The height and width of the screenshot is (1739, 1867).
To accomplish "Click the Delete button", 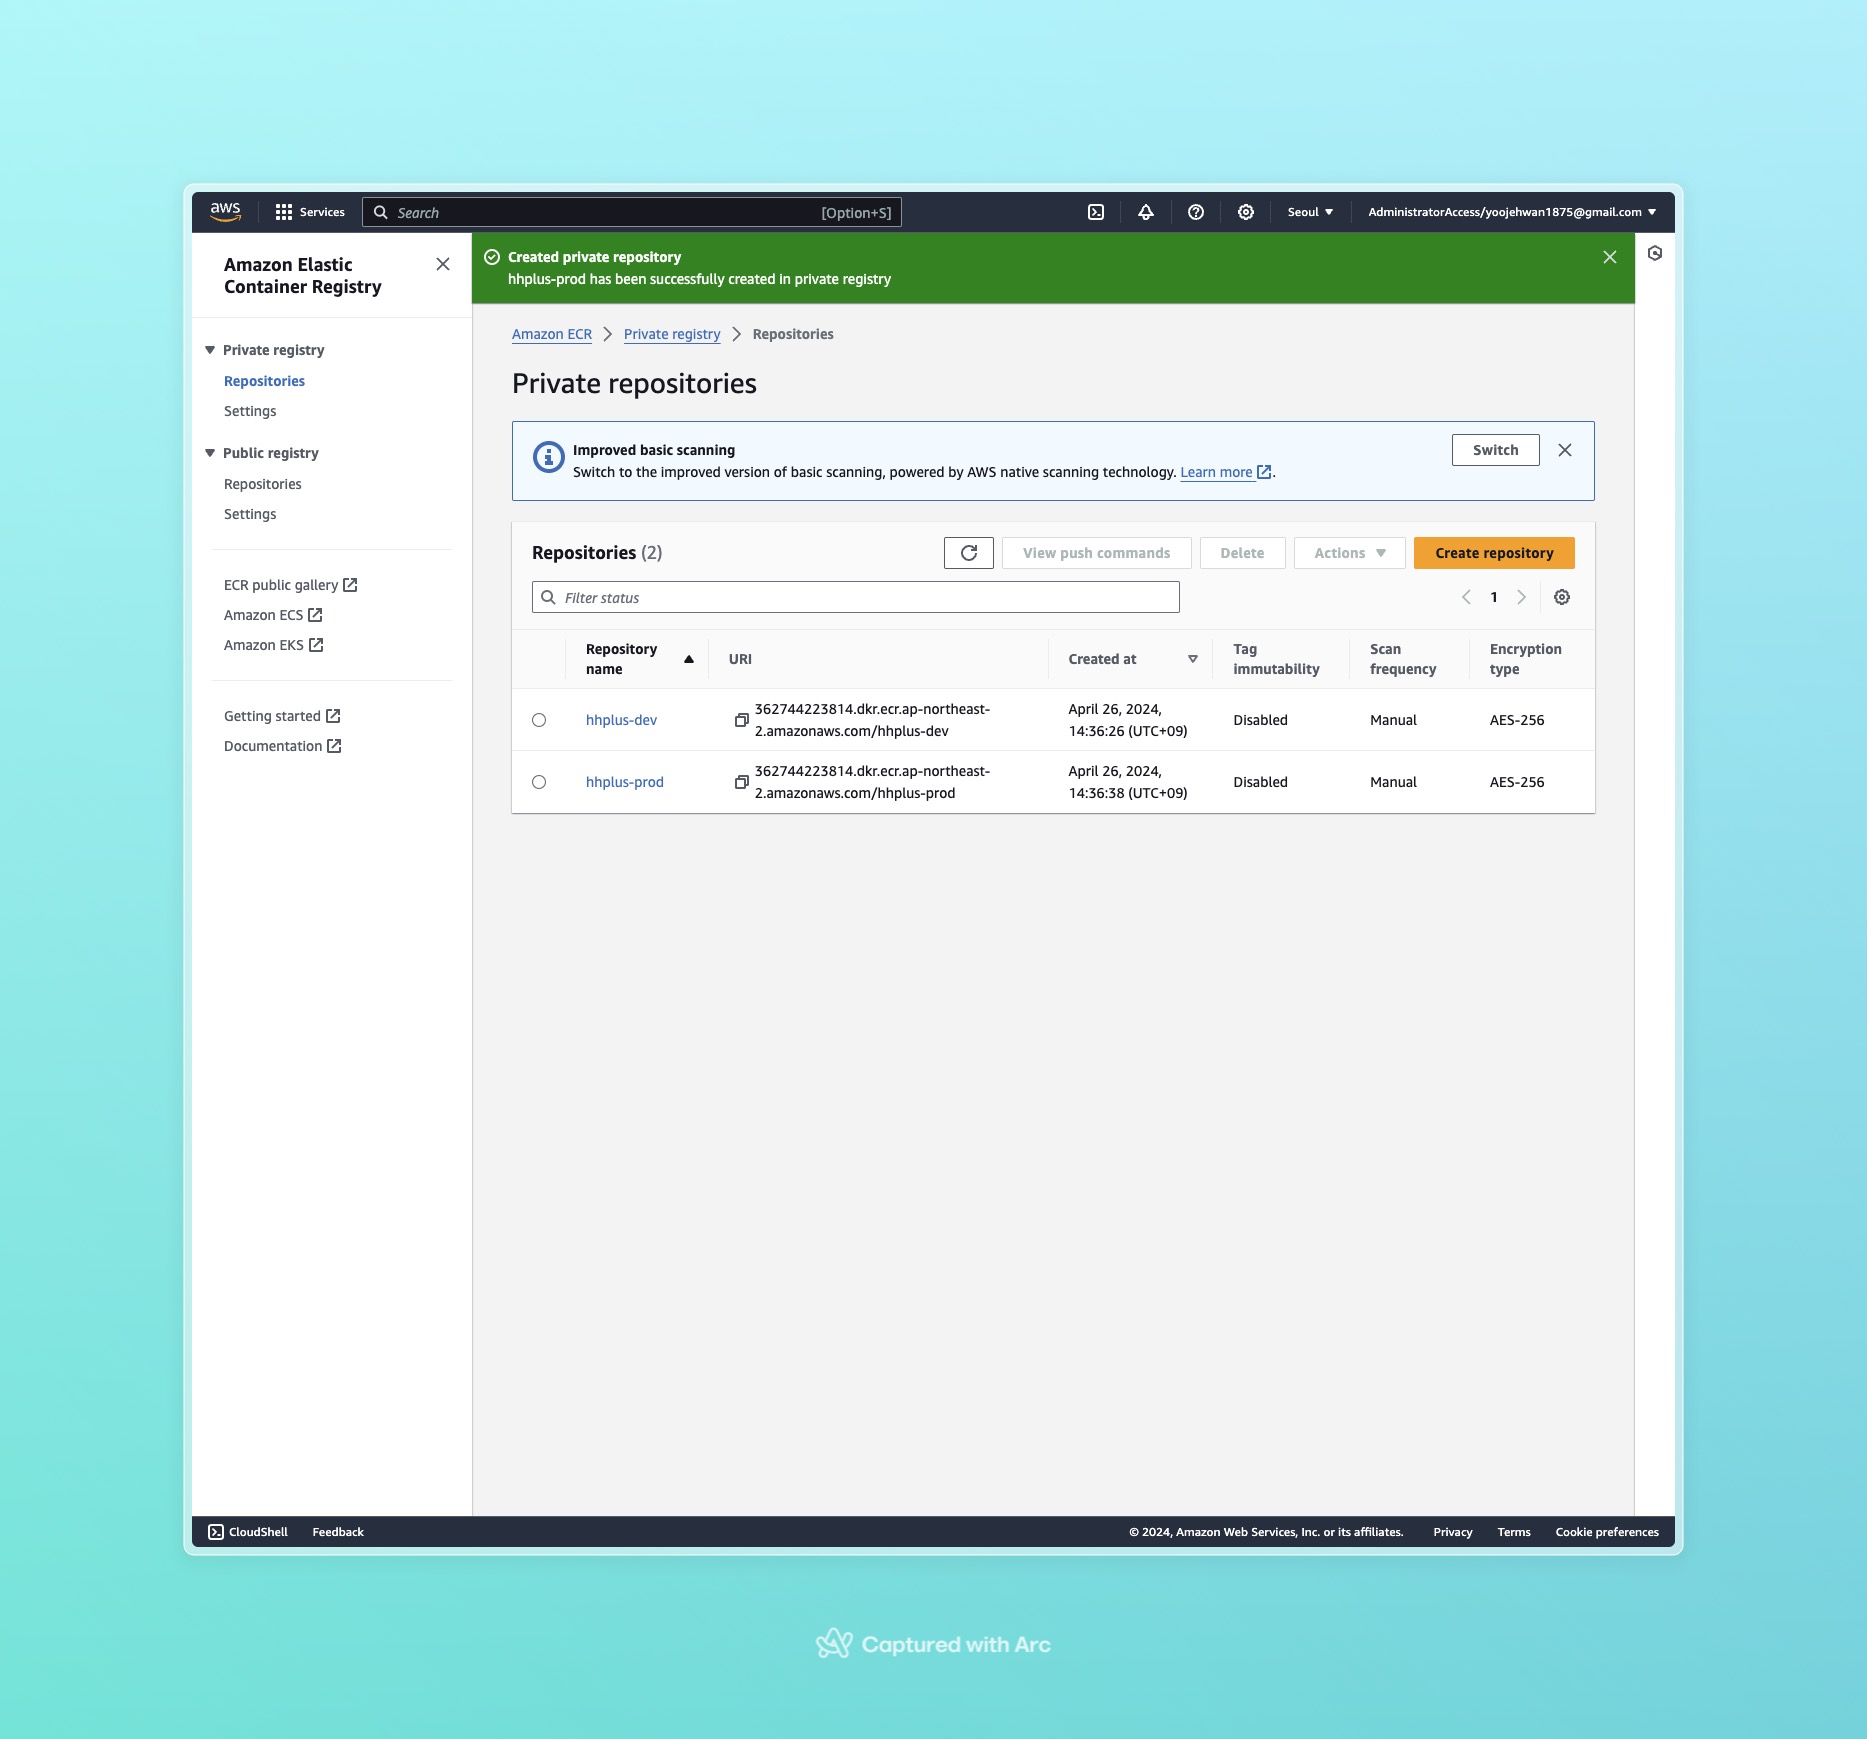I will (1242, 553).
